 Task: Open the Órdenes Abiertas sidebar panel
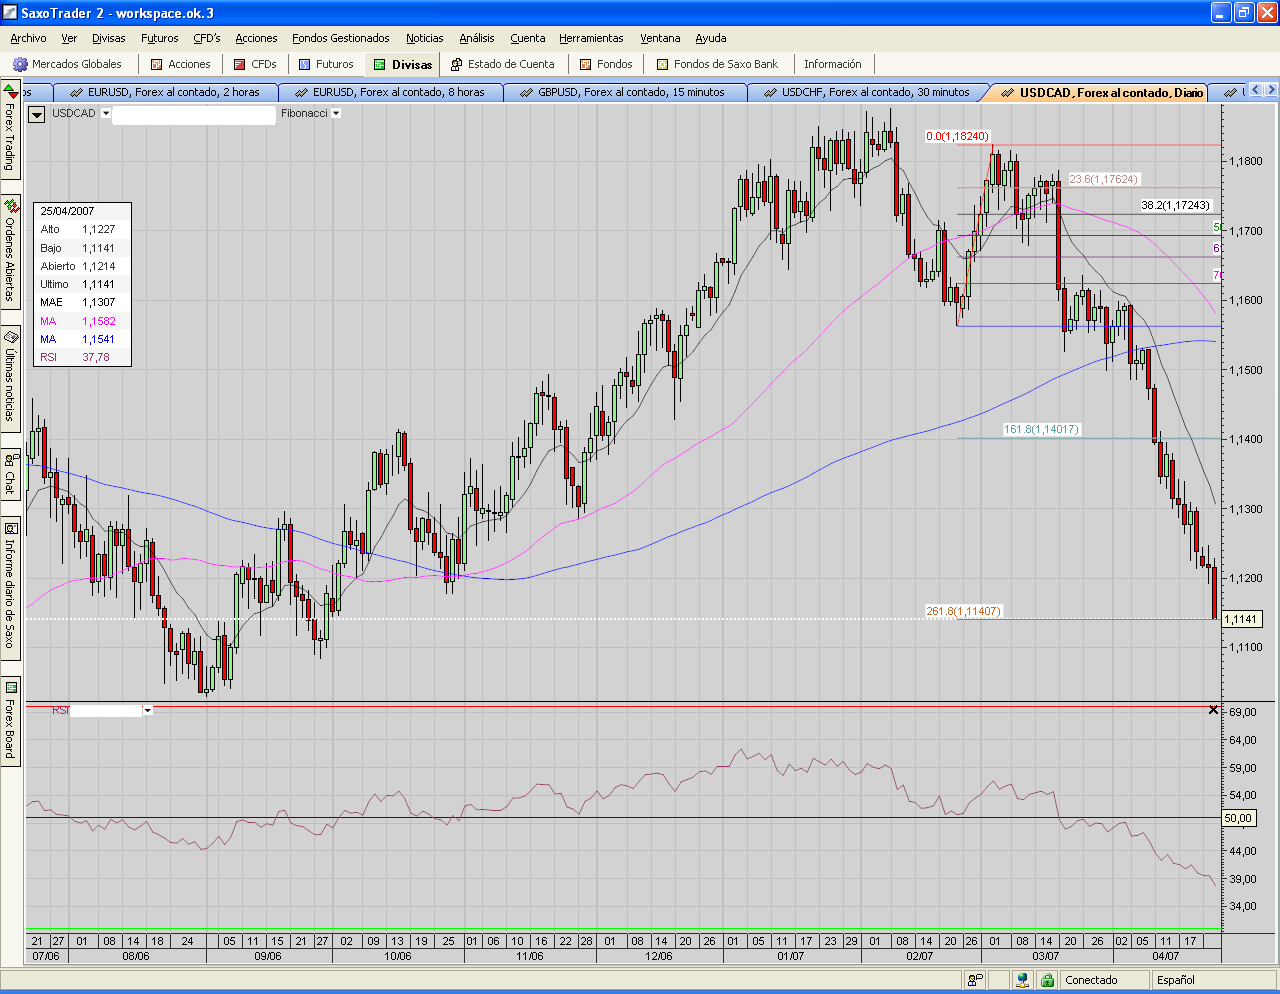pos(10,250)
